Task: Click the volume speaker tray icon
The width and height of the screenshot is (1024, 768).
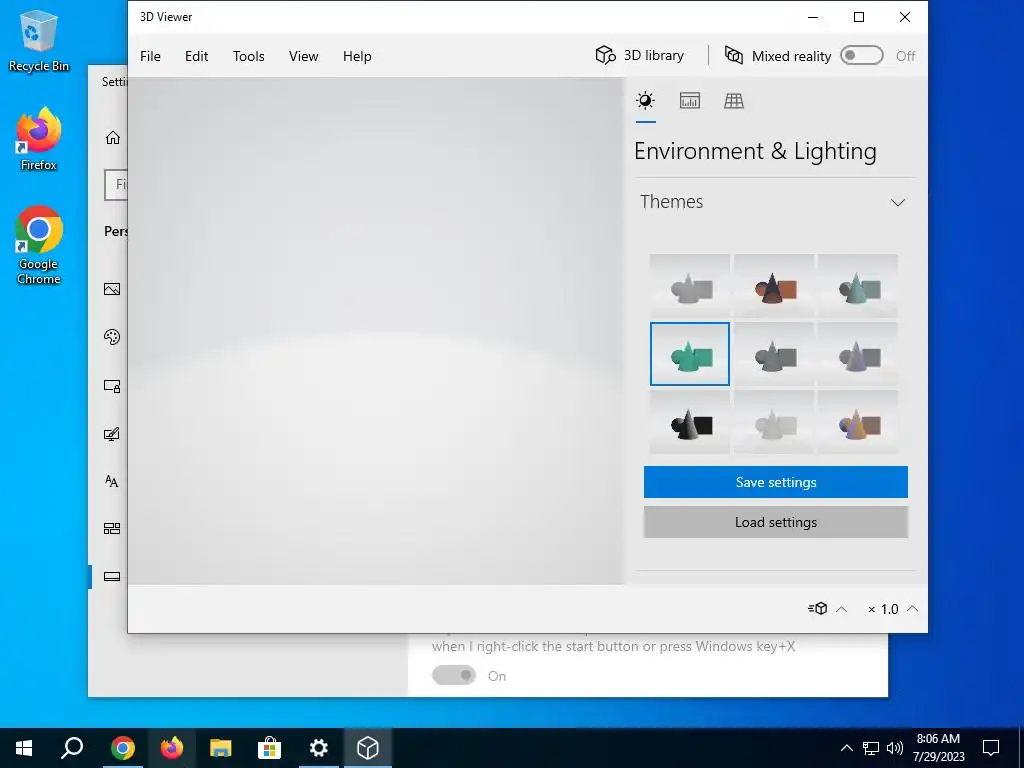Action: point(895,748)
